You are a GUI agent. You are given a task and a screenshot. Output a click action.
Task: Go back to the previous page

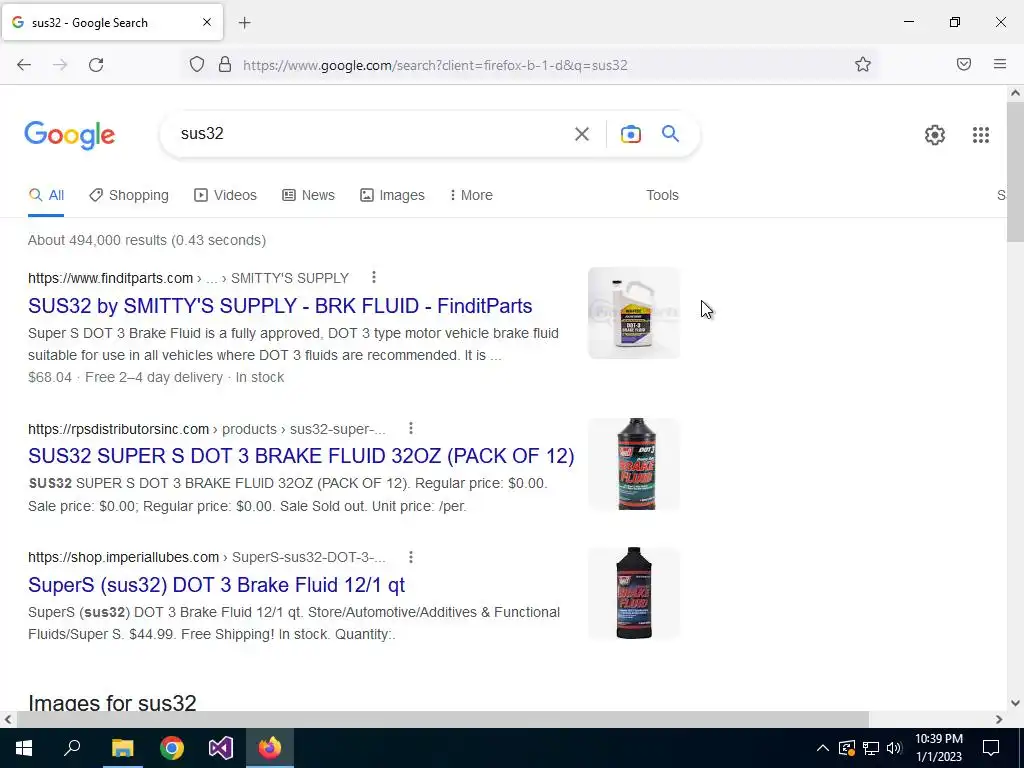point(24,65)
